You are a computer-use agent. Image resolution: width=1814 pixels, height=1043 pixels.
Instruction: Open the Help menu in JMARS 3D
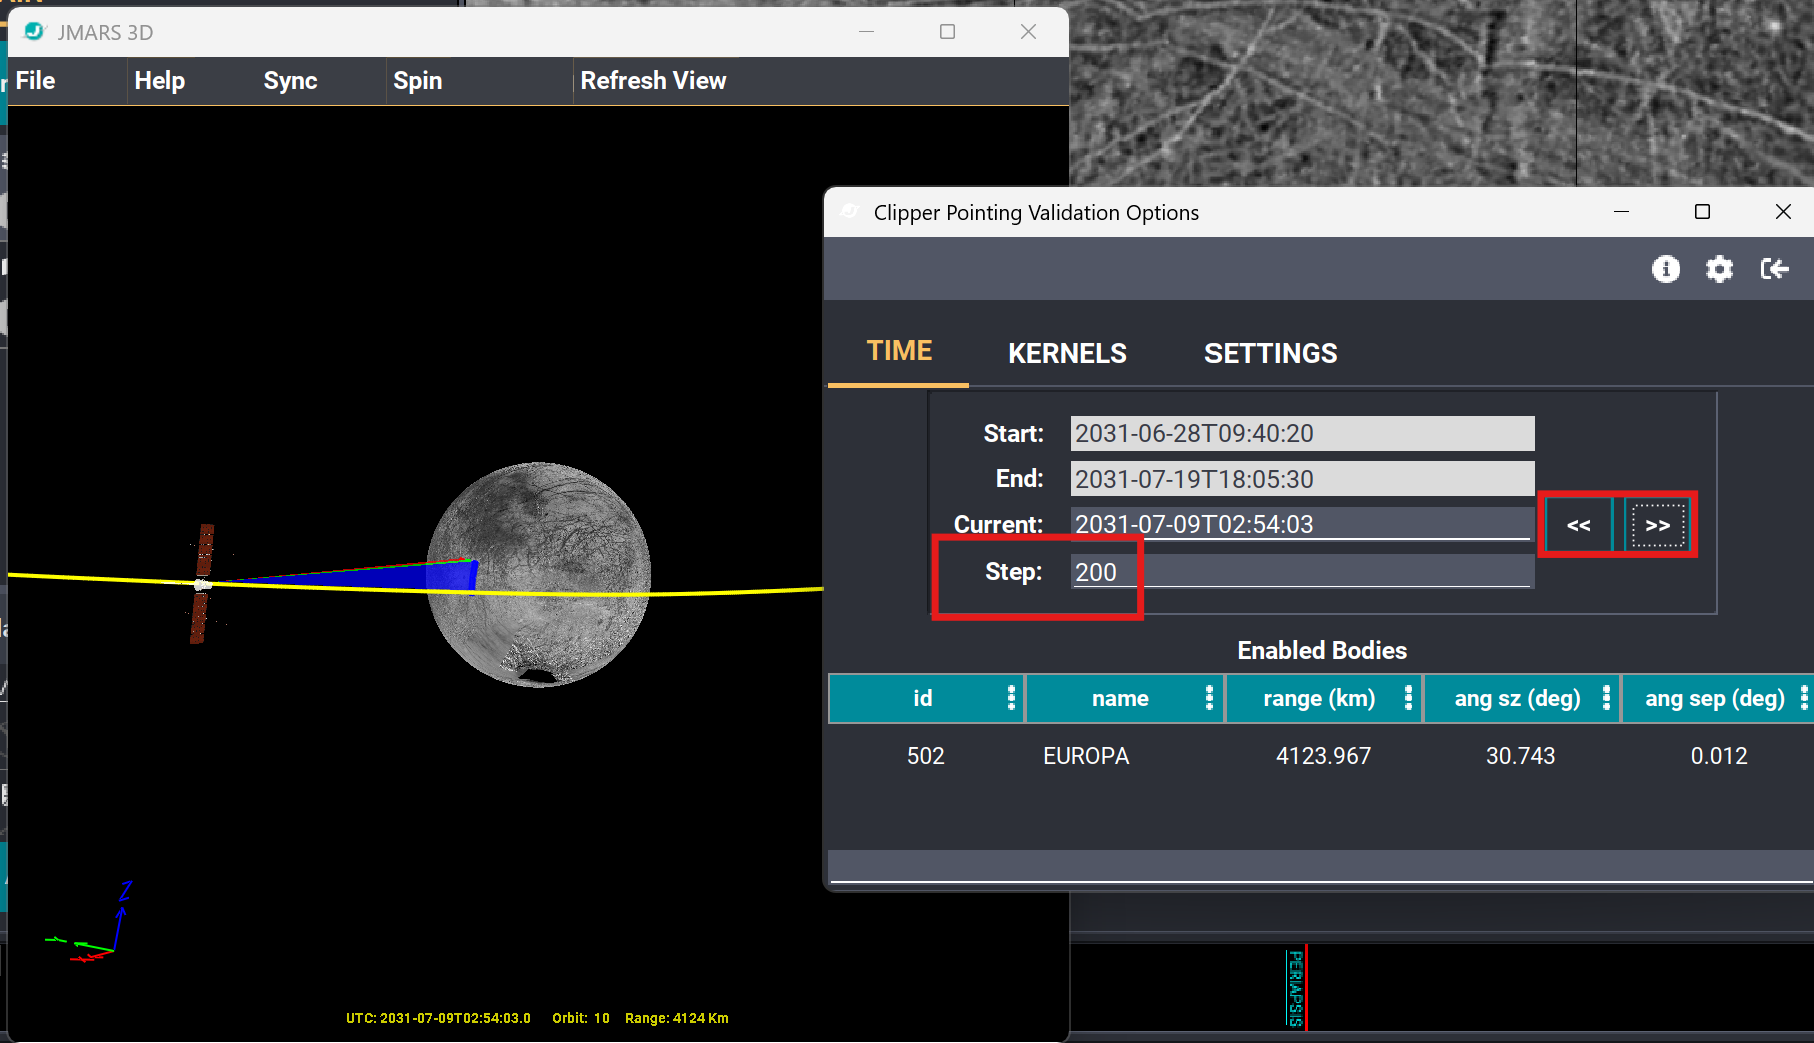[160, 81]
